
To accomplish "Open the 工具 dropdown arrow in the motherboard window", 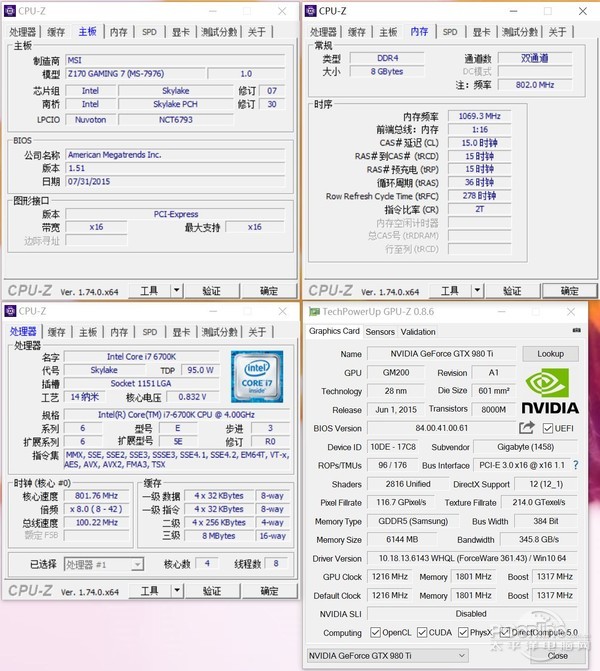I will click(177, 291).
